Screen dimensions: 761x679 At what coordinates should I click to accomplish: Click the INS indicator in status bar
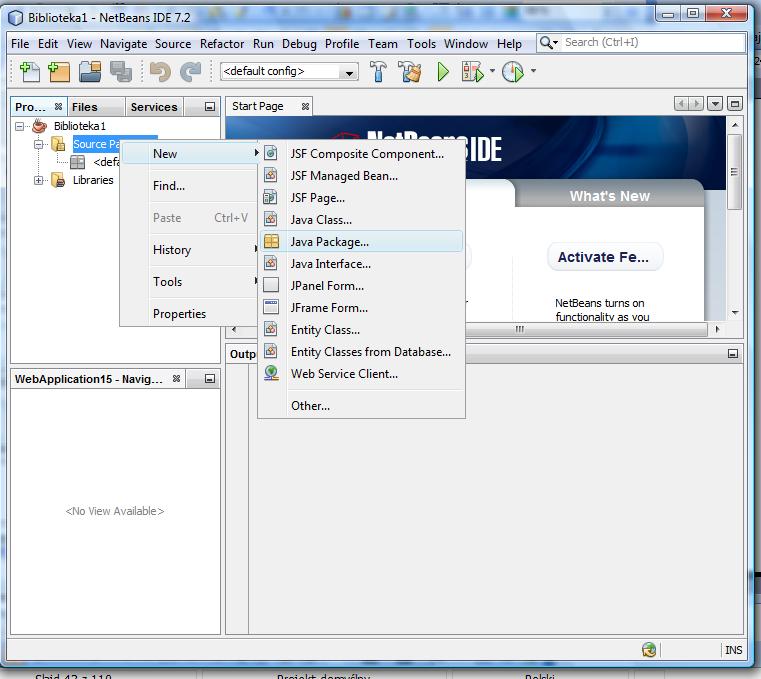pyautogui.click(x=733, y=650)
